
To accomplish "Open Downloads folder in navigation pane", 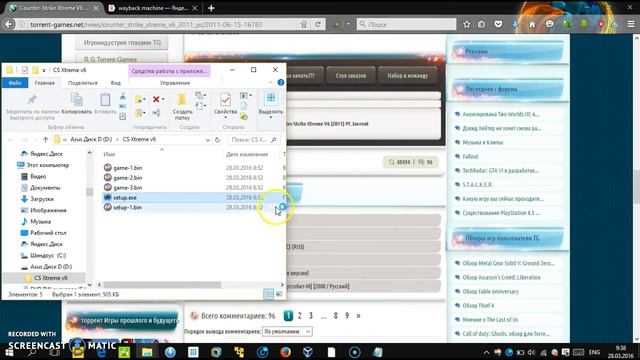I will (x=42, y=199).
